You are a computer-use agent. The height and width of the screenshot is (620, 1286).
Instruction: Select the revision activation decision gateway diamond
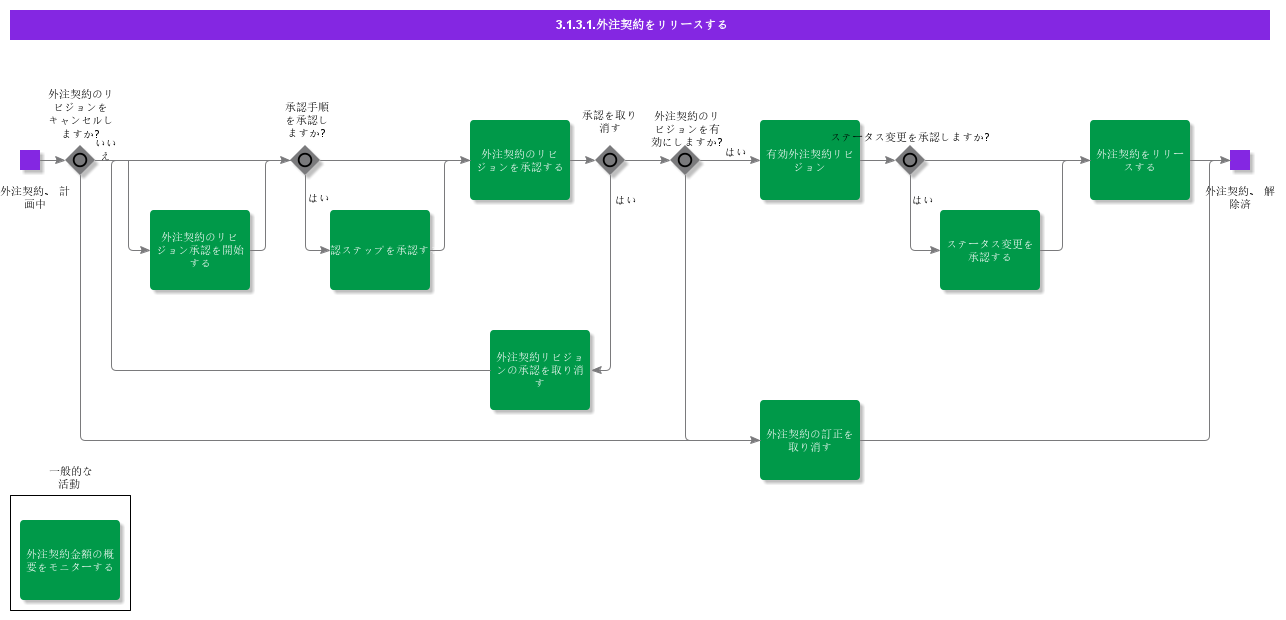pyautogui.click(x=685, y=160)
